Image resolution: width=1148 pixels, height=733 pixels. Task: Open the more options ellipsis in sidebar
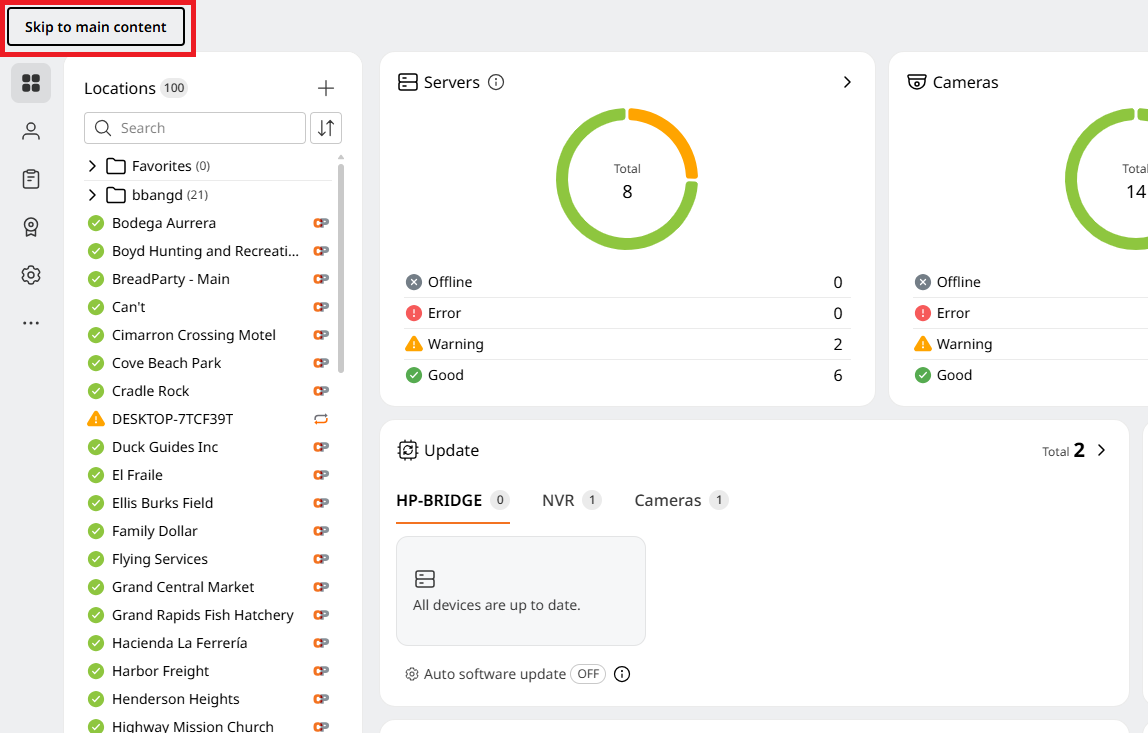tap(31, 323)
